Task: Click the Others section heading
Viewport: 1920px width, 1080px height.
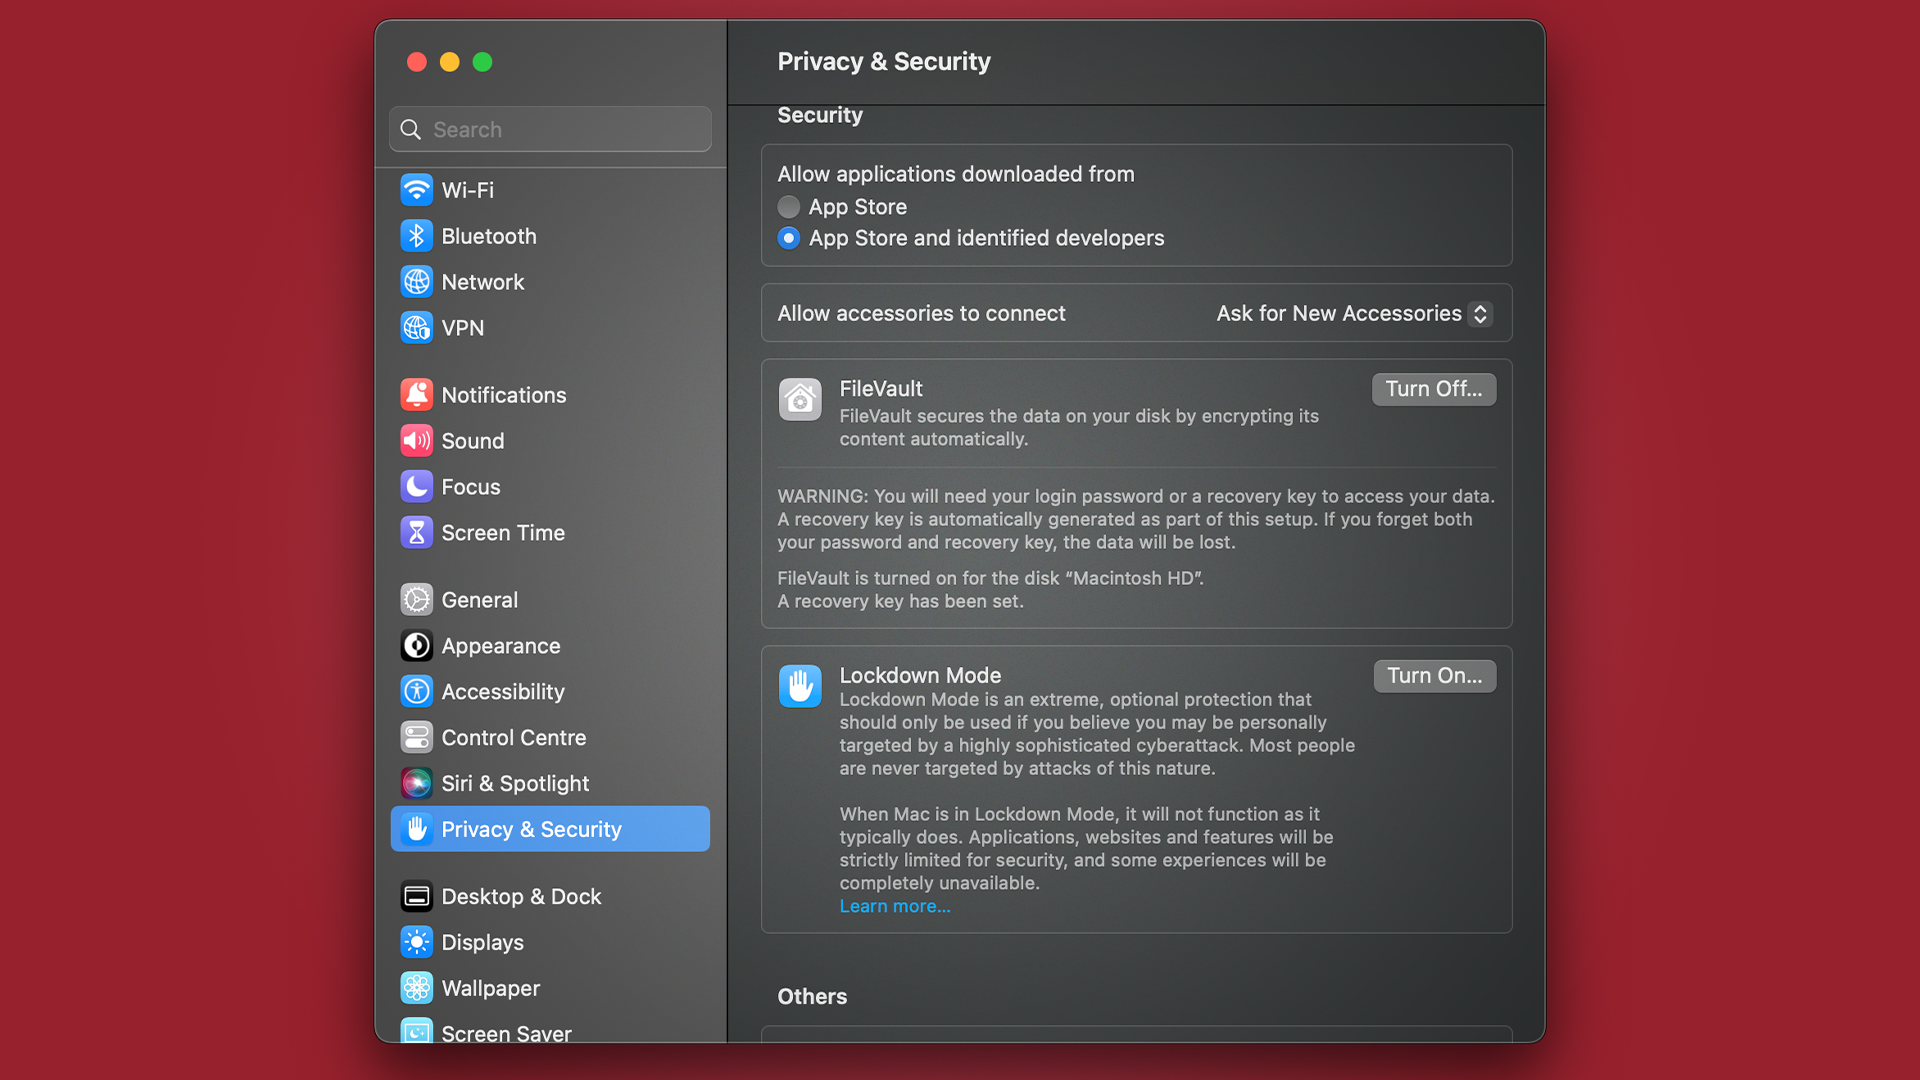Action: coord(812,997)
